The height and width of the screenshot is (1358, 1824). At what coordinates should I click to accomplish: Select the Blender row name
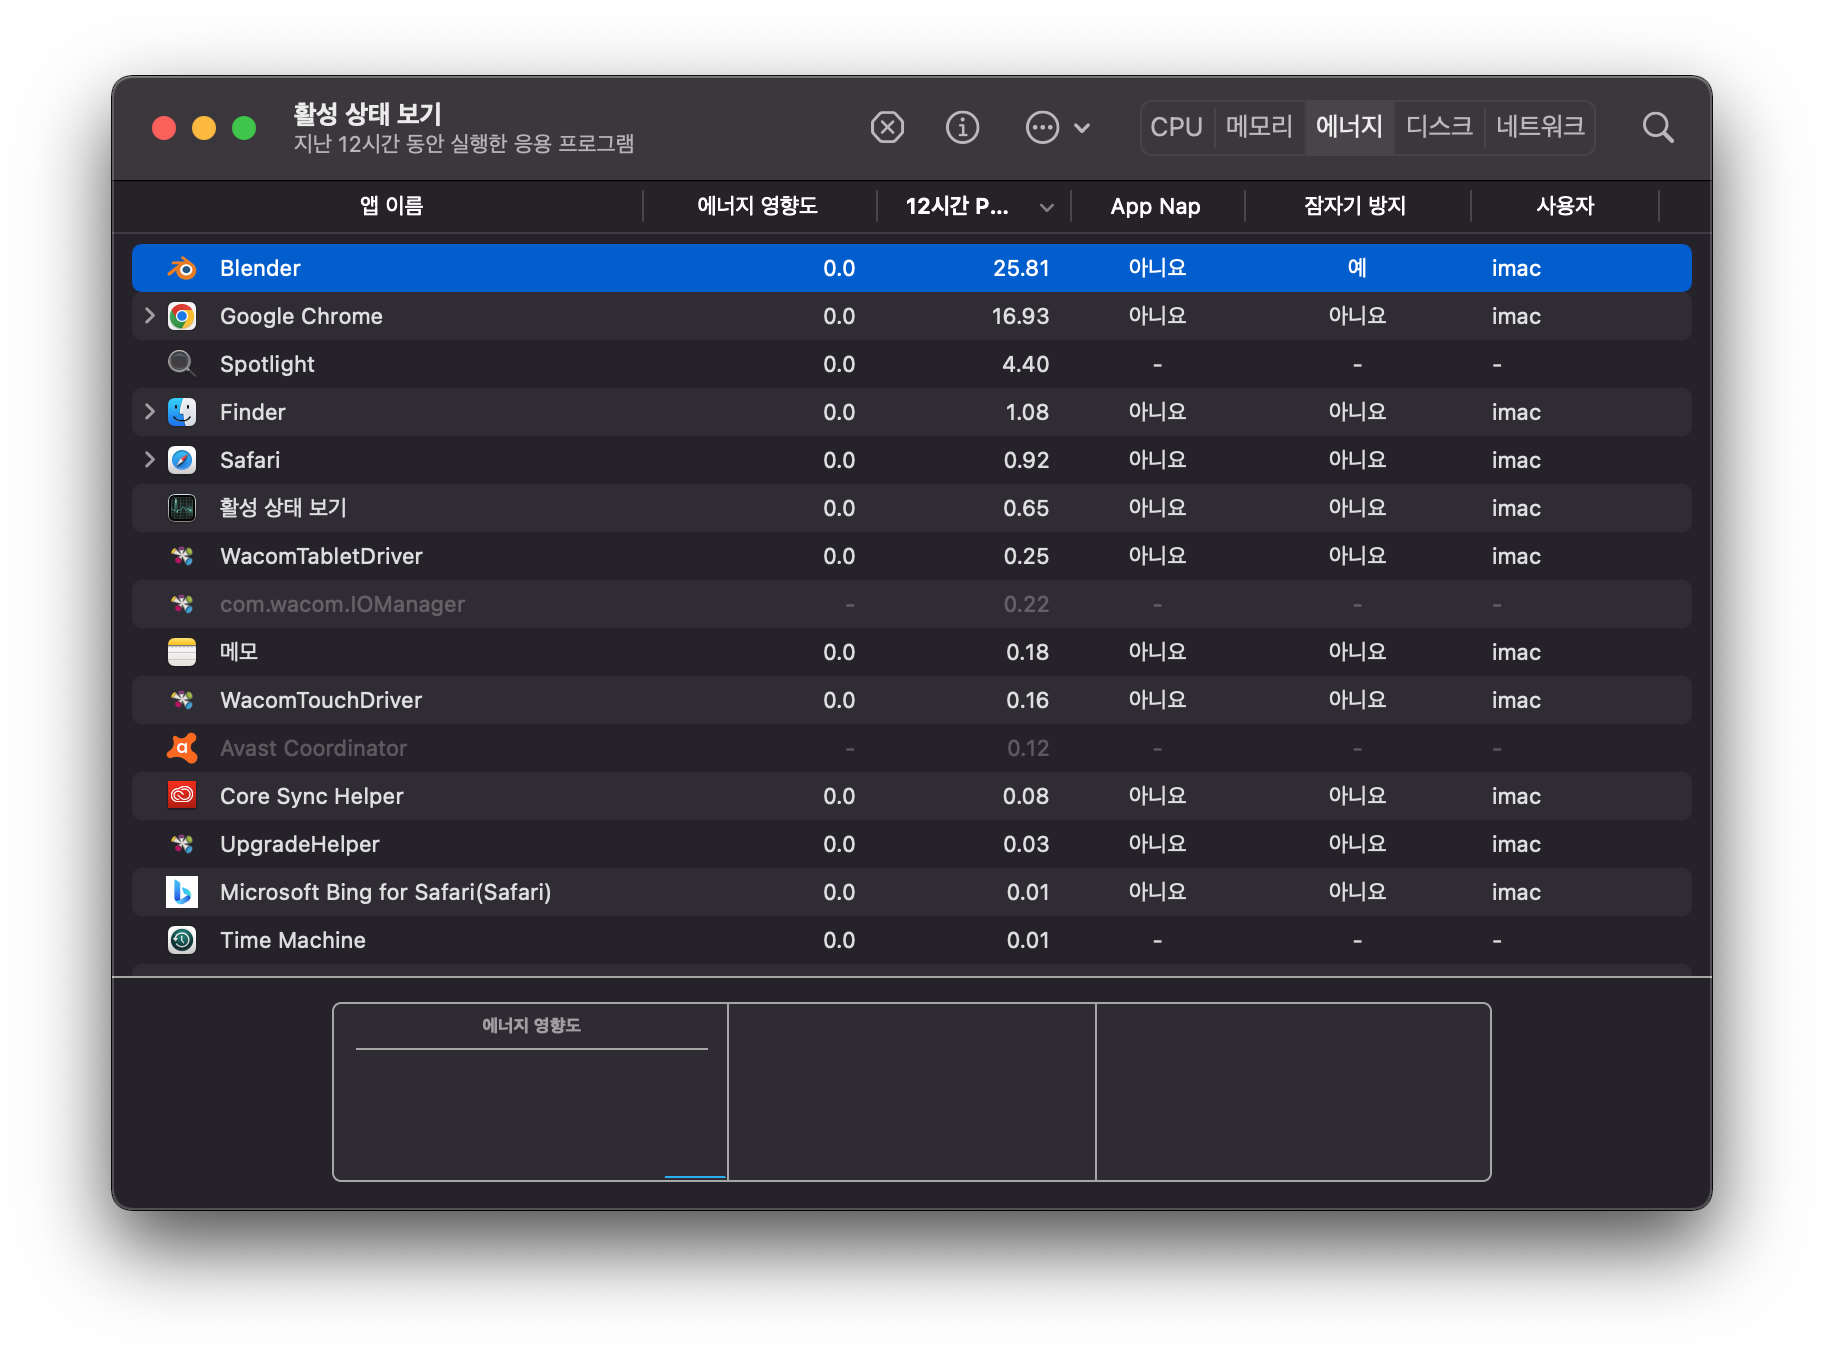(260, 268)
